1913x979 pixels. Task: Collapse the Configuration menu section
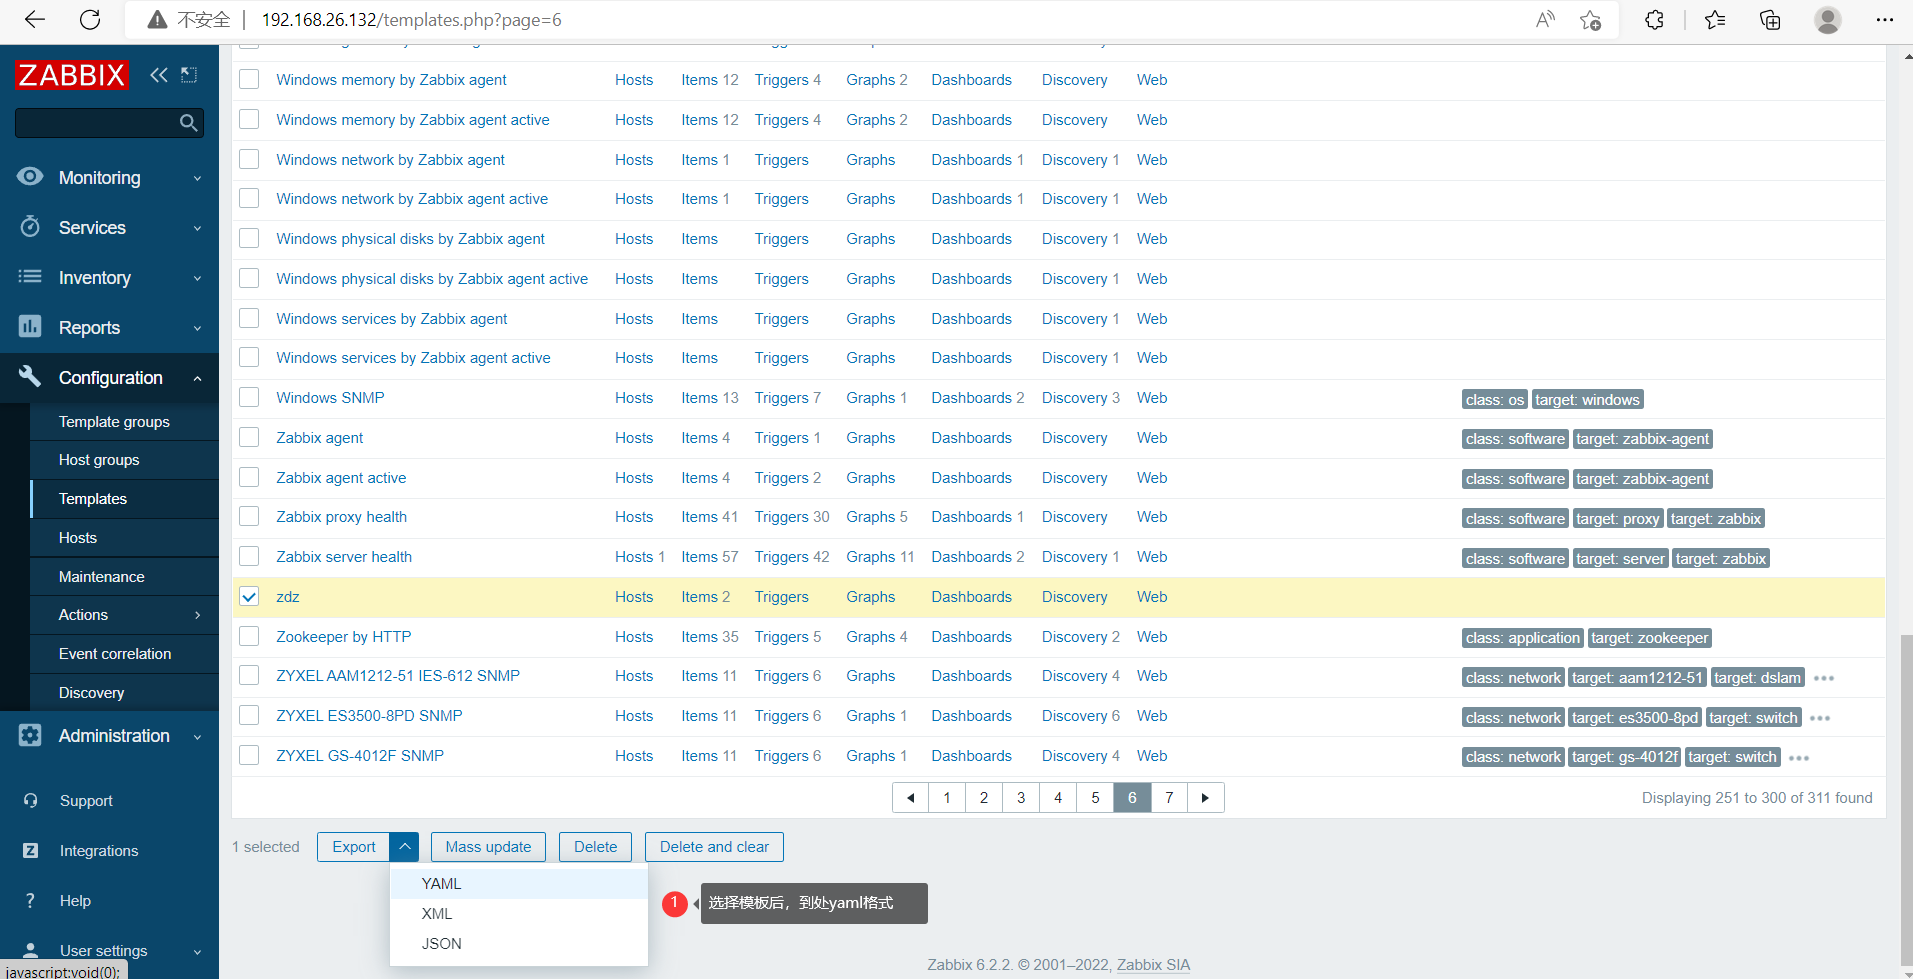197,378
